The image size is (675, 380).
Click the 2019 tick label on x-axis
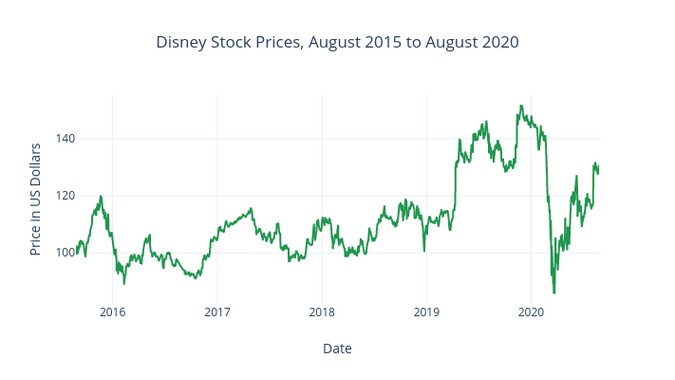pos(427,312)
